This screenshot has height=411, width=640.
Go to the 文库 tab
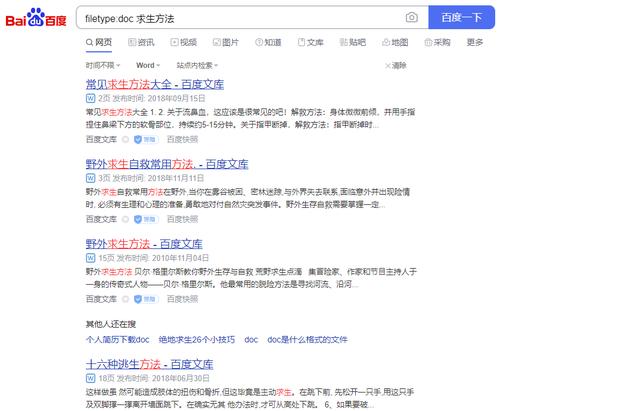click(311, 42)
